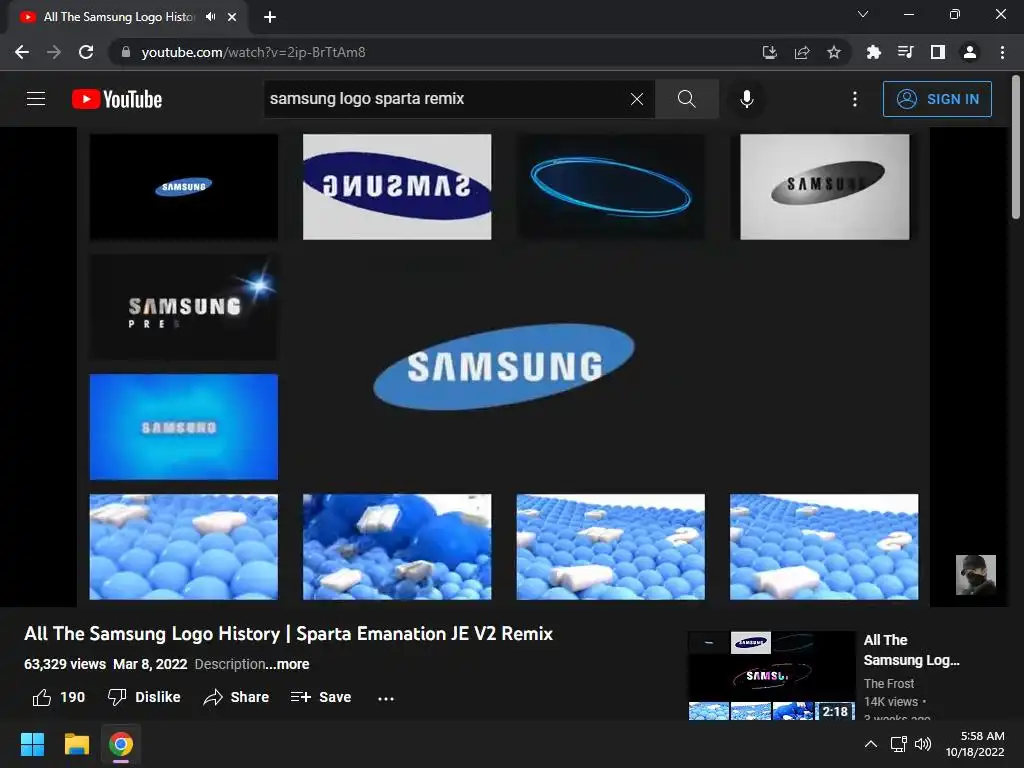Go to the YouTube home logo
The height and width of the screenshot is (768, 1024).
[x=117, y=99]
